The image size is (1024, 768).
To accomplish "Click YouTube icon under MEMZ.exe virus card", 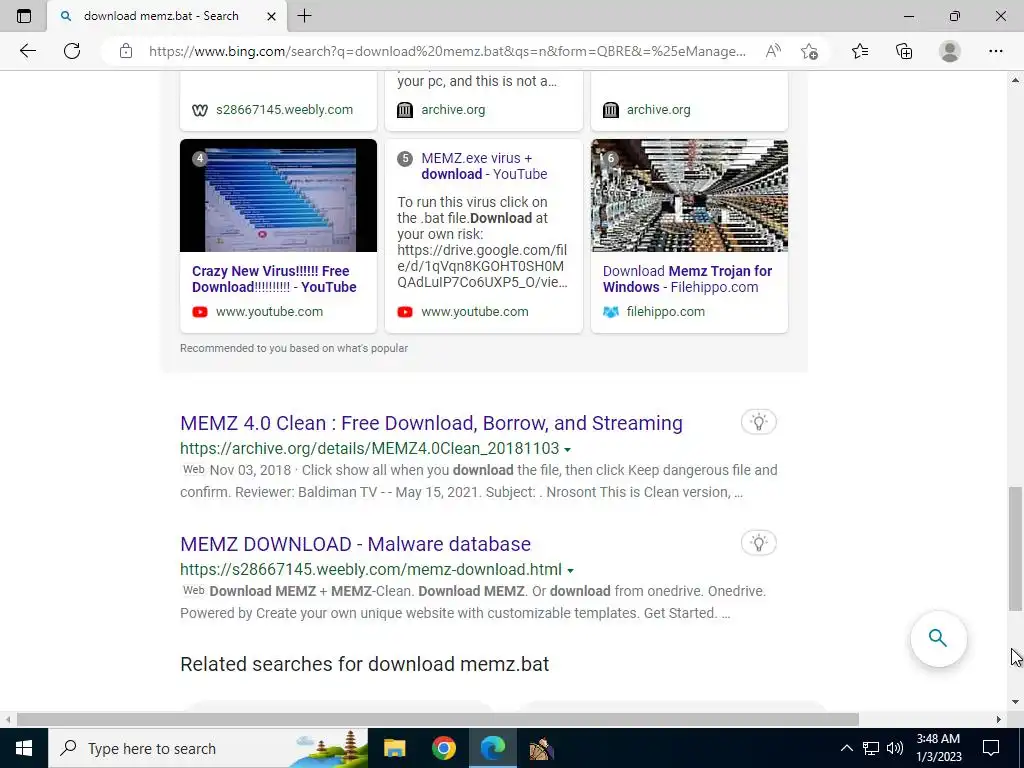I will click(405, 312).
